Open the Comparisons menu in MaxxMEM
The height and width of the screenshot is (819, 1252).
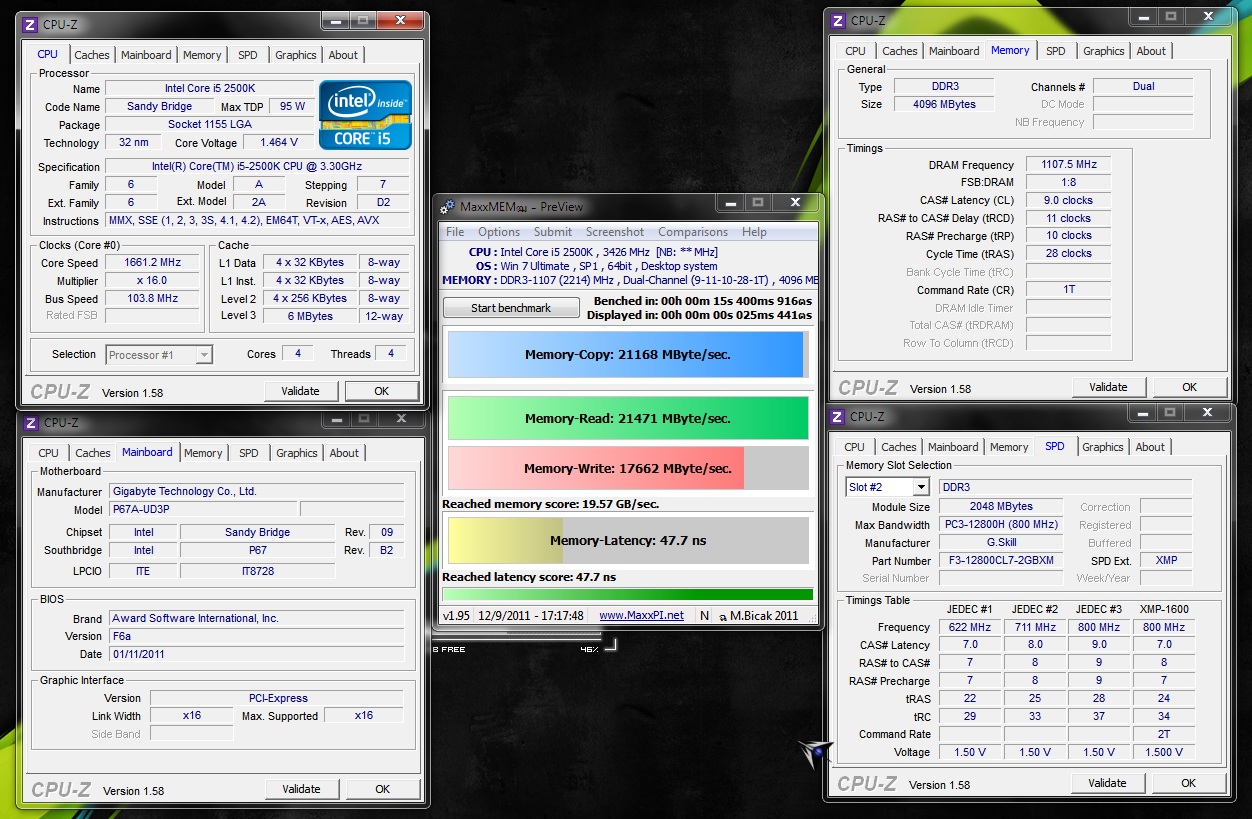[x=693, y=232]
